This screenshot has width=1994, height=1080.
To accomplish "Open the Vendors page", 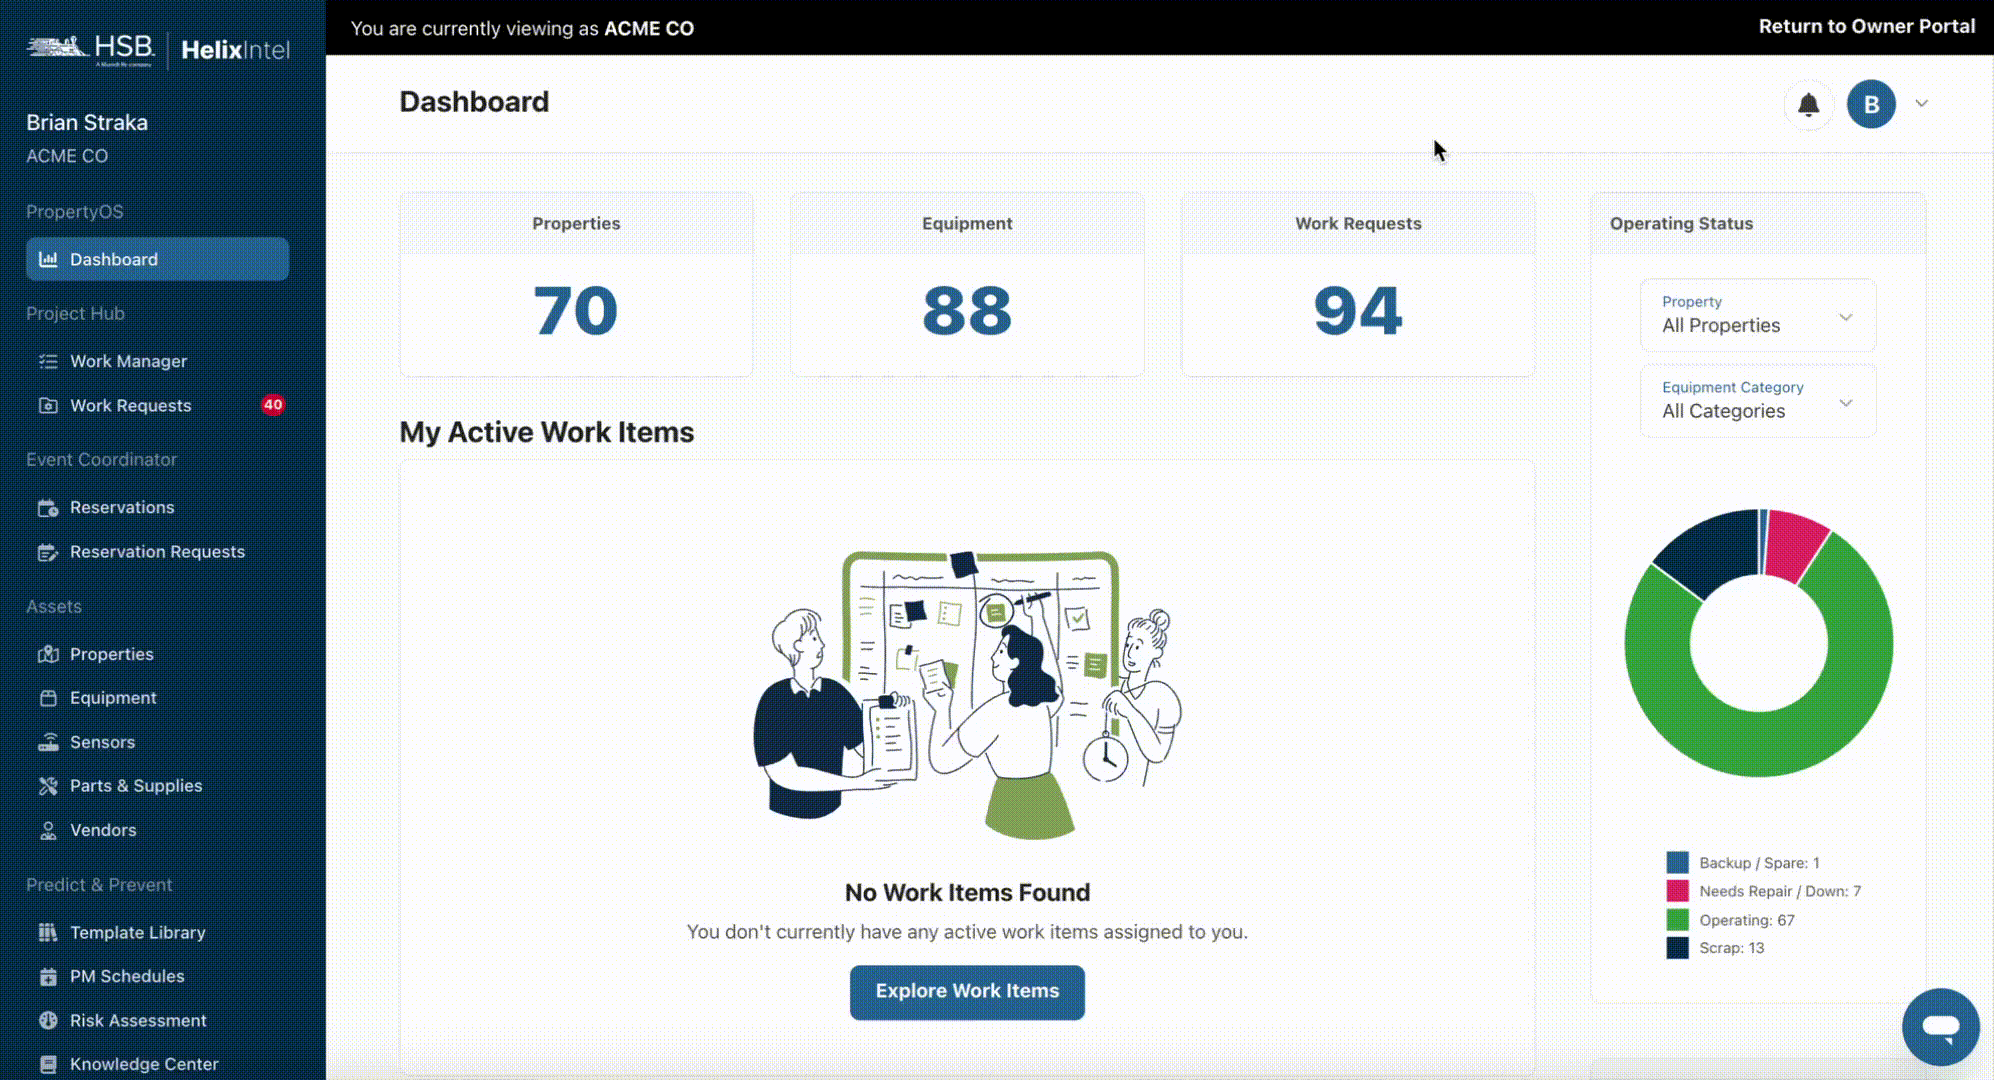I will (x=103, y=830).
